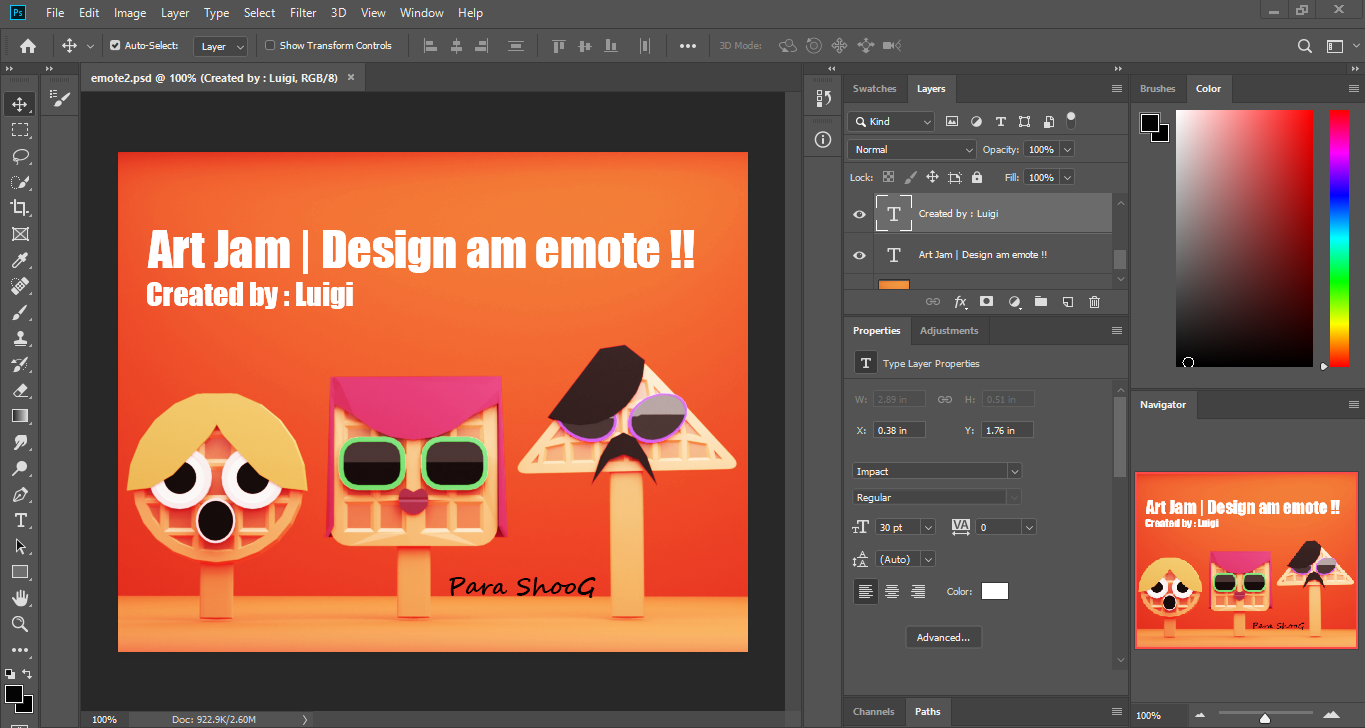This screenshot has width=1365, height=728.
Task: Switch to the Channels tab
Action: click(x=873, y=711)
